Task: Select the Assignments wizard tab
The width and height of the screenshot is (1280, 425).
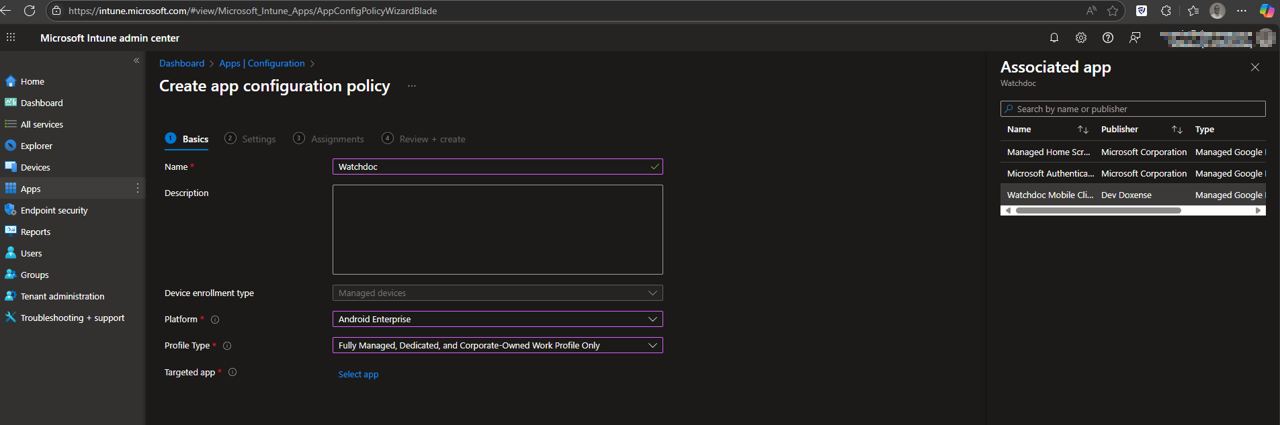Action: (329, 139)
